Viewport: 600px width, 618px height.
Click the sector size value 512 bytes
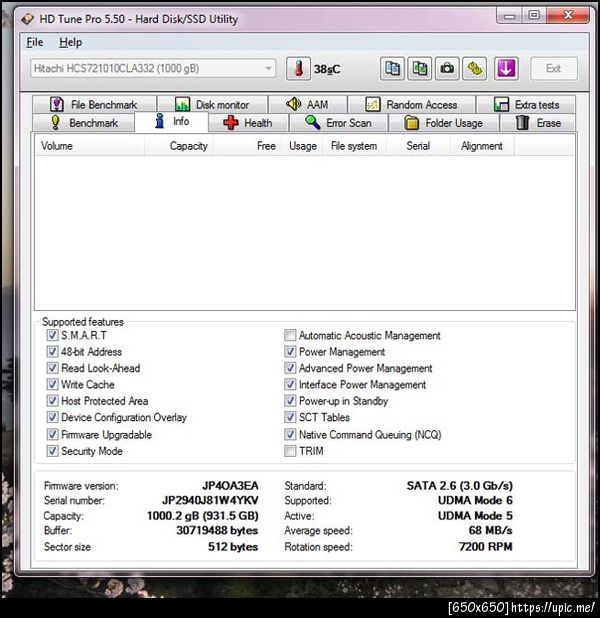tap(233, 547)
